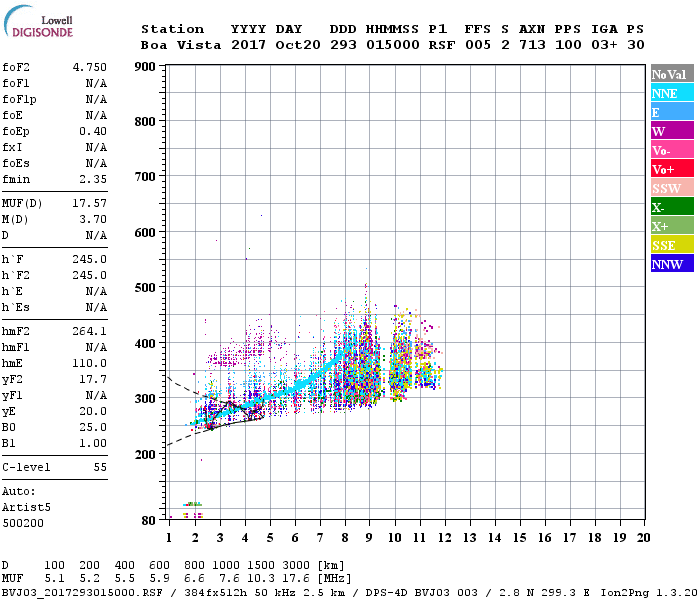Click the W purple legend swatch
Viewport: 700px width, 600px height.
672,130
